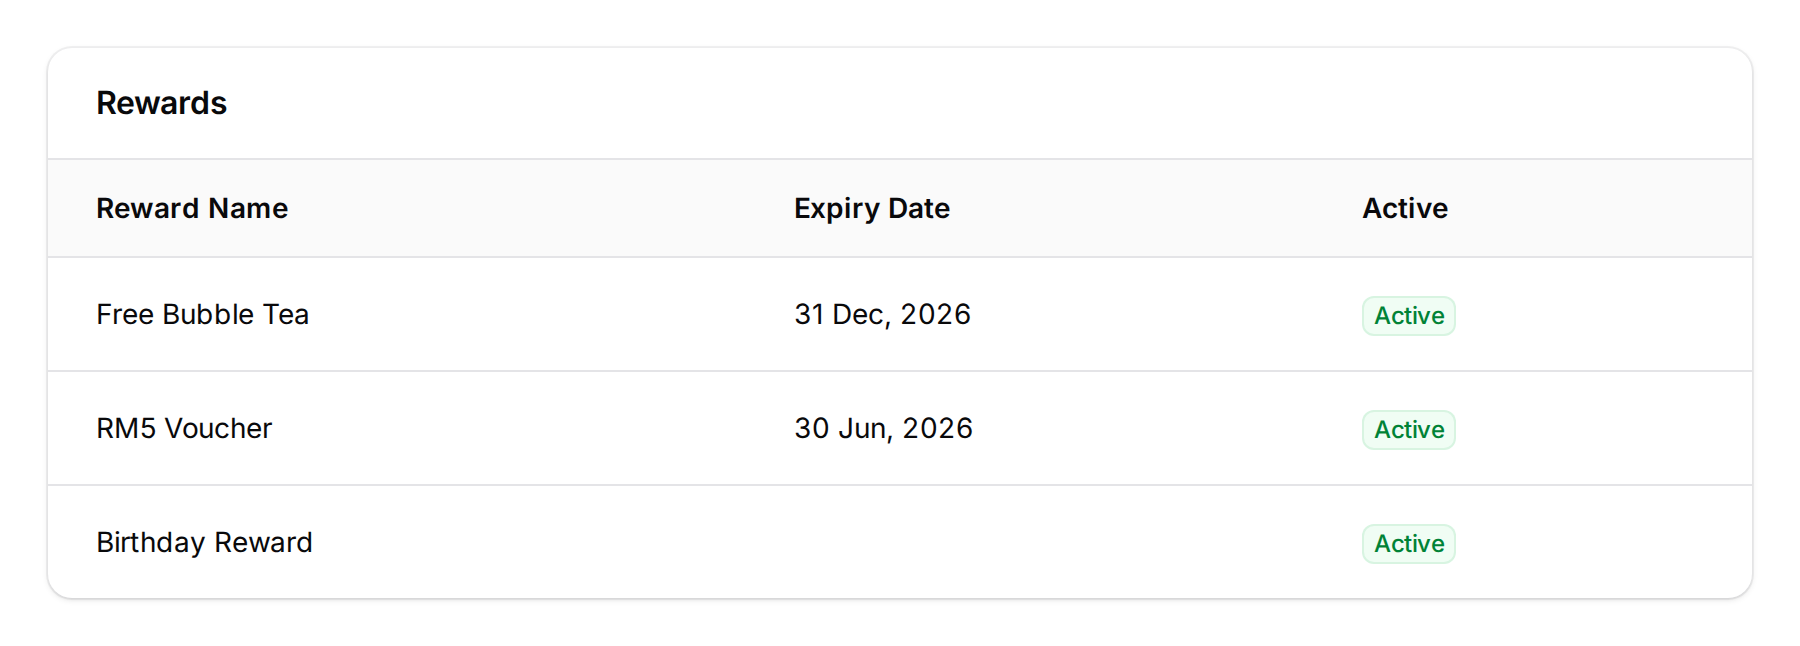The image size is (1800, 646).
Task: Click the word 'Tea' in Free Bubble Tea
Action: [x=286, y=314]
